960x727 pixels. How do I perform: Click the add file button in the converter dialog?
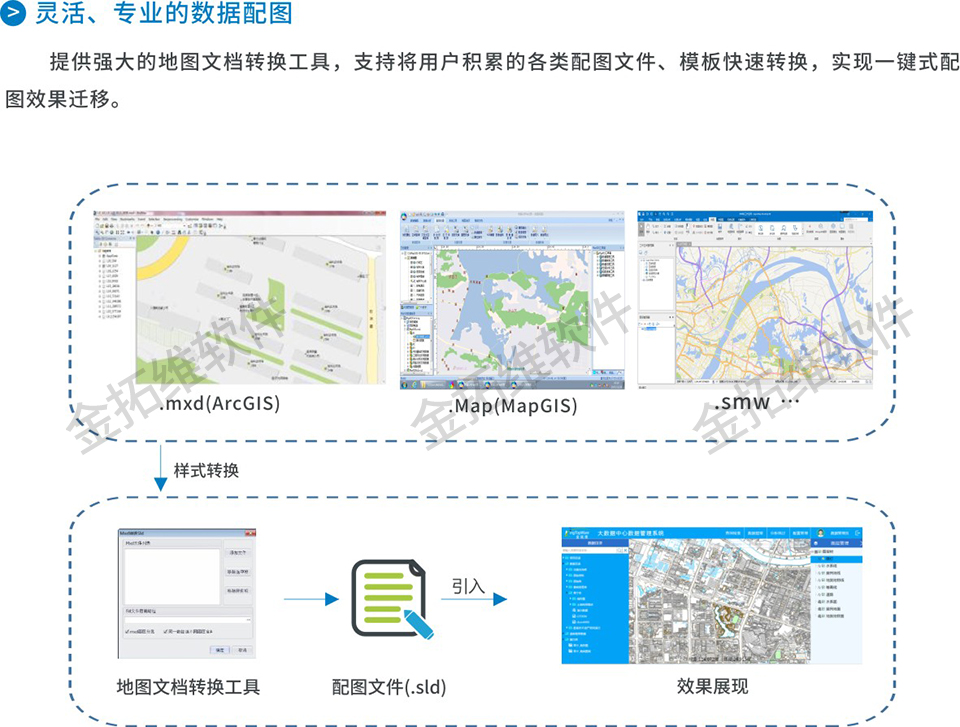pyautogui.click(x=237, y=552)
